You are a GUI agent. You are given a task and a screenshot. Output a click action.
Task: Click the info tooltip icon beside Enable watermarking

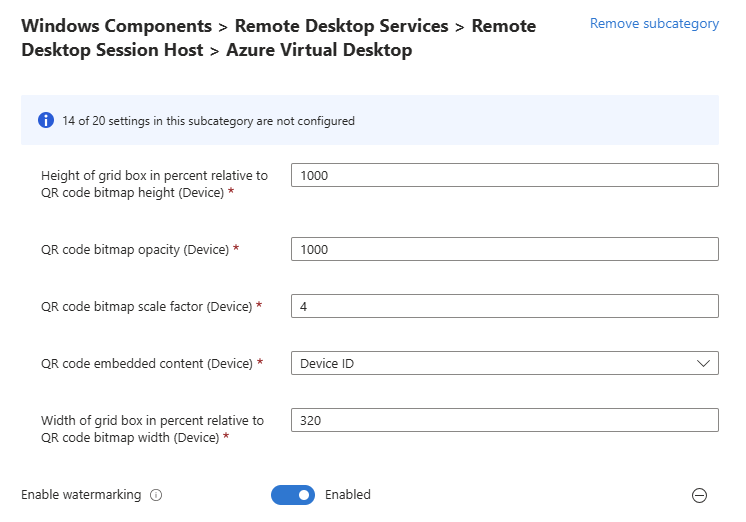(156, 495)
